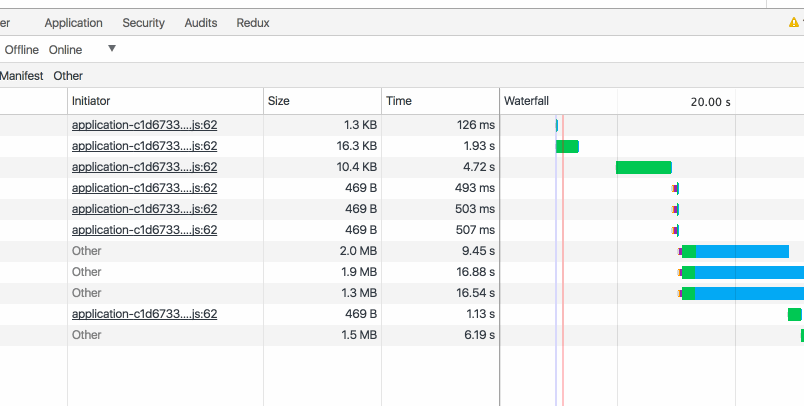Select the Online throttling preset

65,50
